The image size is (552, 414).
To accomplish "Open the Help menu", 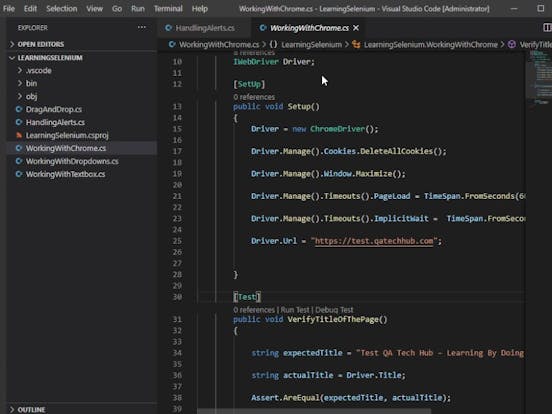I will [200, 8].
